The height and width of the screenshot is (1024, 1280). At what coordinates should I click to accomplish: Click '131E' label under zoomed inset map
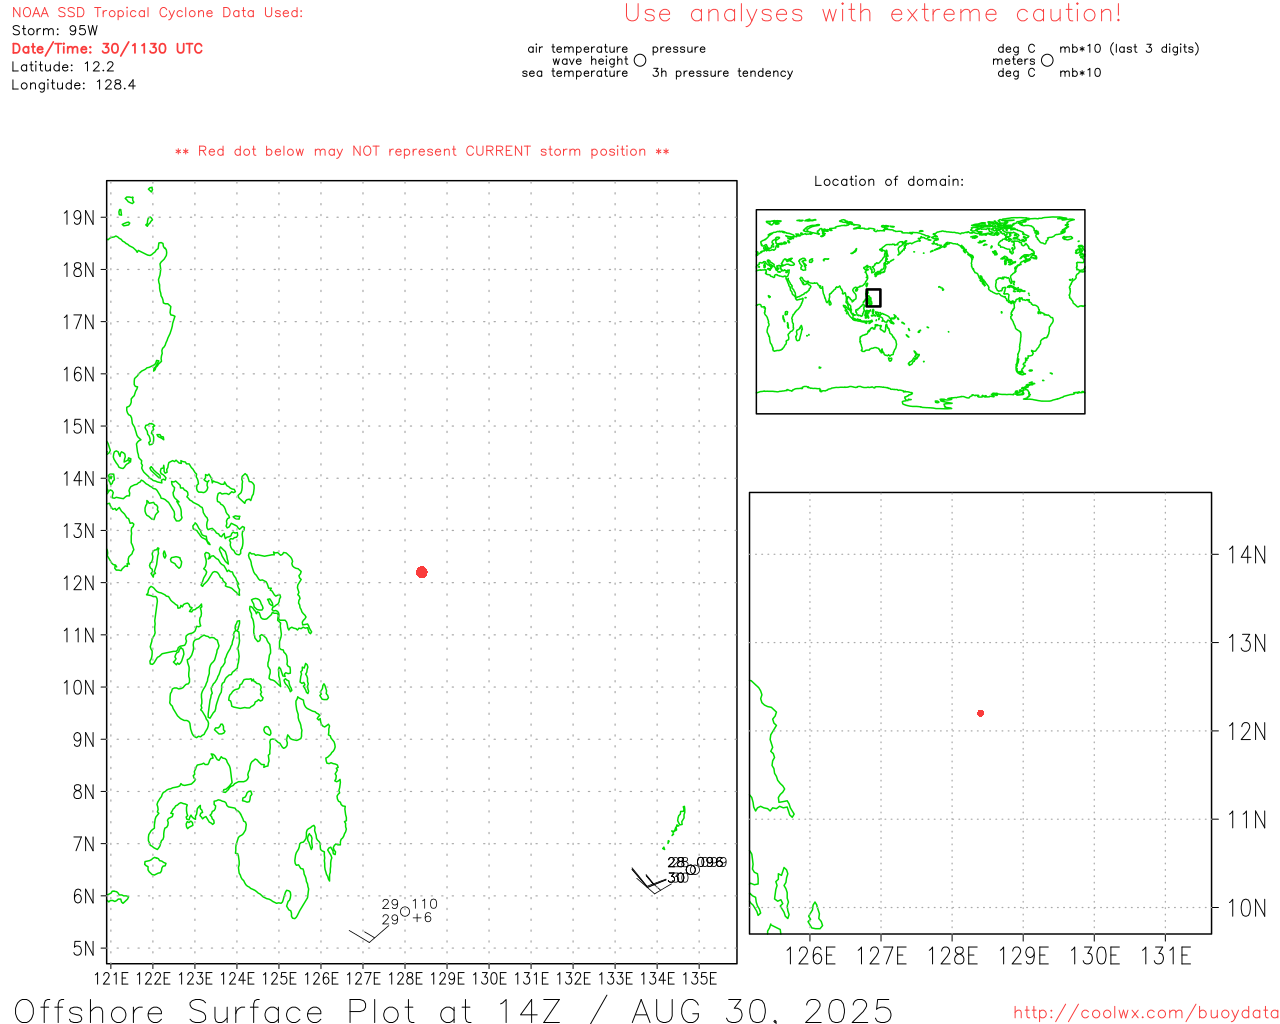[1166, 956]
